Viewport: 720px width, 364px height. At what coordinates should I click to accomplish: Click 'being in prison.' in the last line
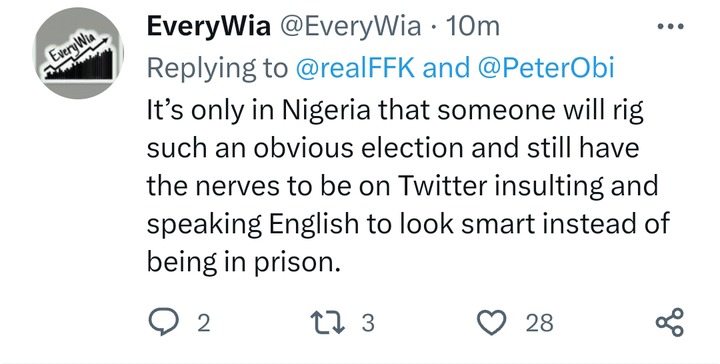244,263
